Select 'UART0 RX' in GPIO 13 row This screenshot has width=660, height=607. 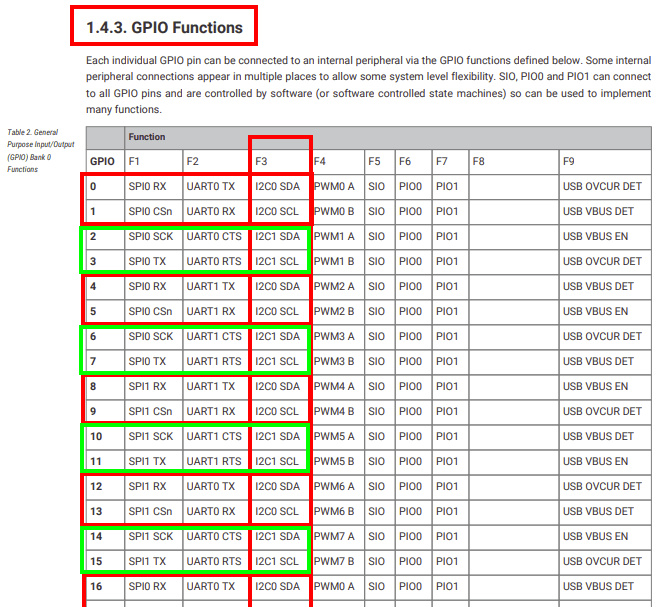point(211,511)
